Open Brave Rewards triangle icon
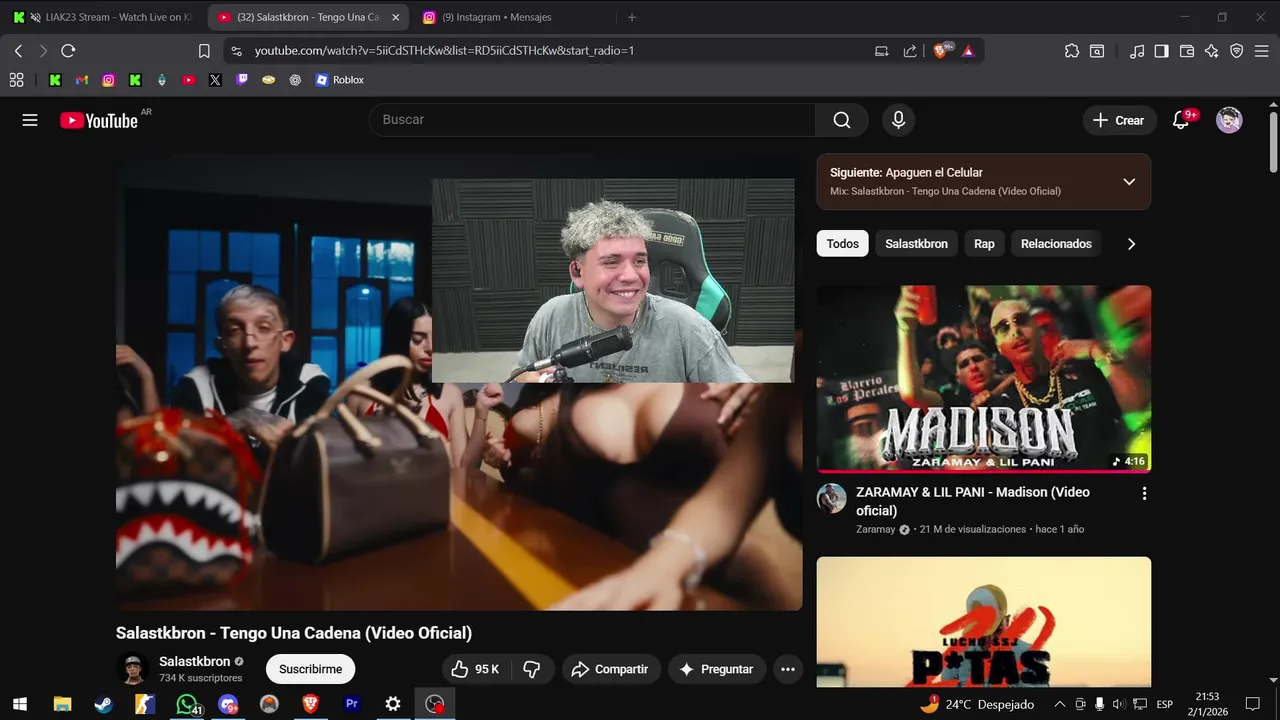Screen dimensions: 1280x720 click(968, 50)
